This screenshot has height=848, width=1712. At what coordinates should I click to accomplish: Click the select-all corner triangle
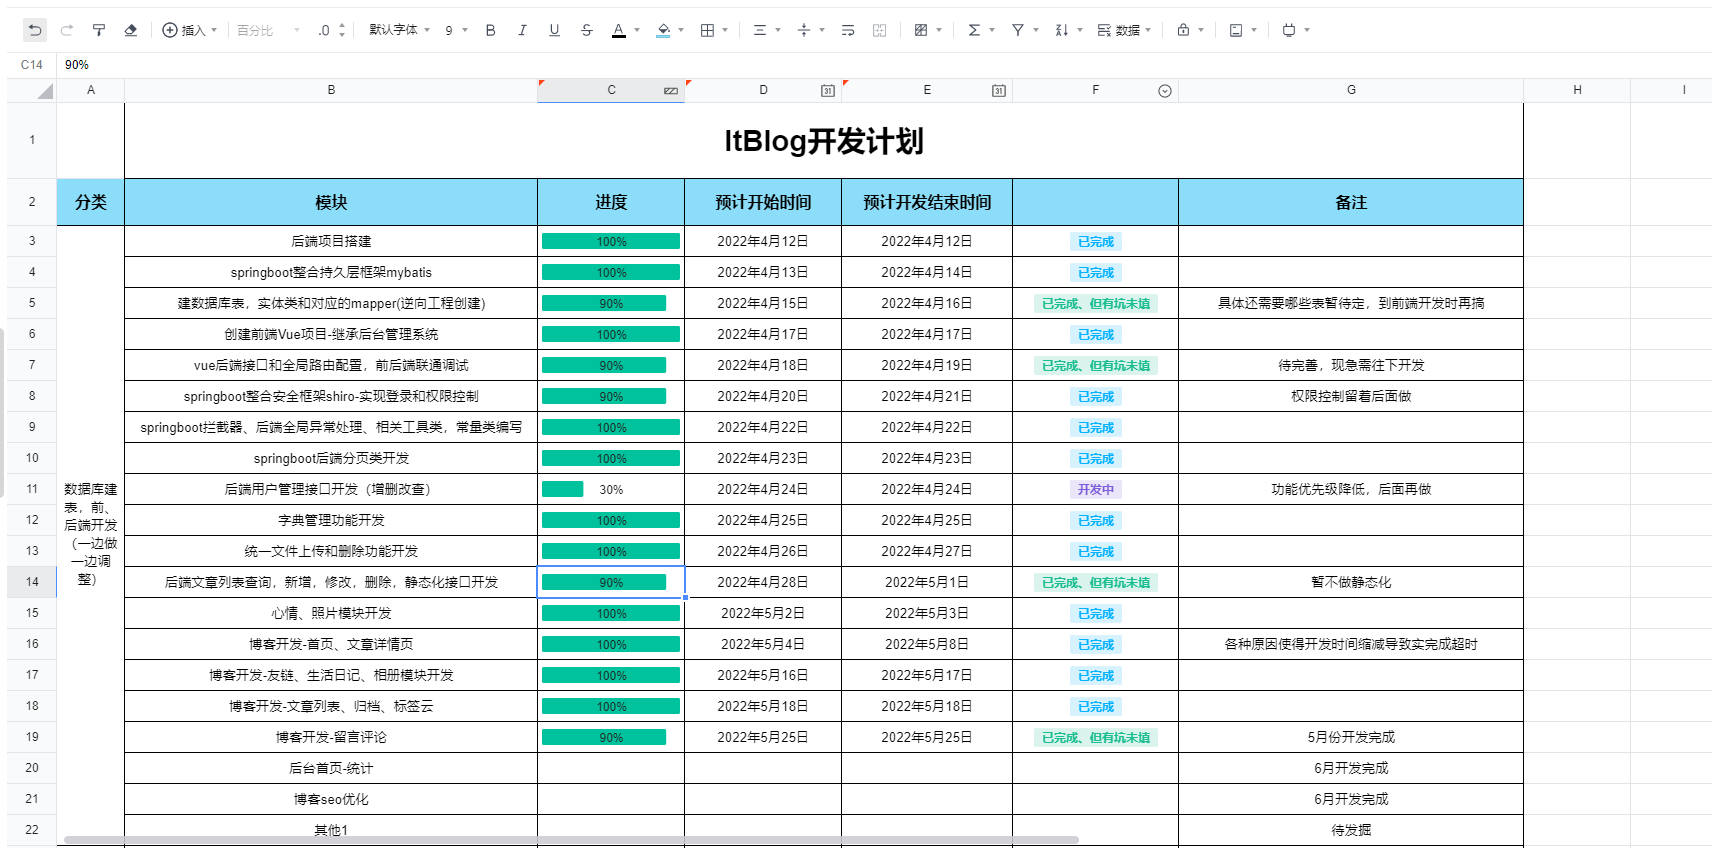[45, 92]
